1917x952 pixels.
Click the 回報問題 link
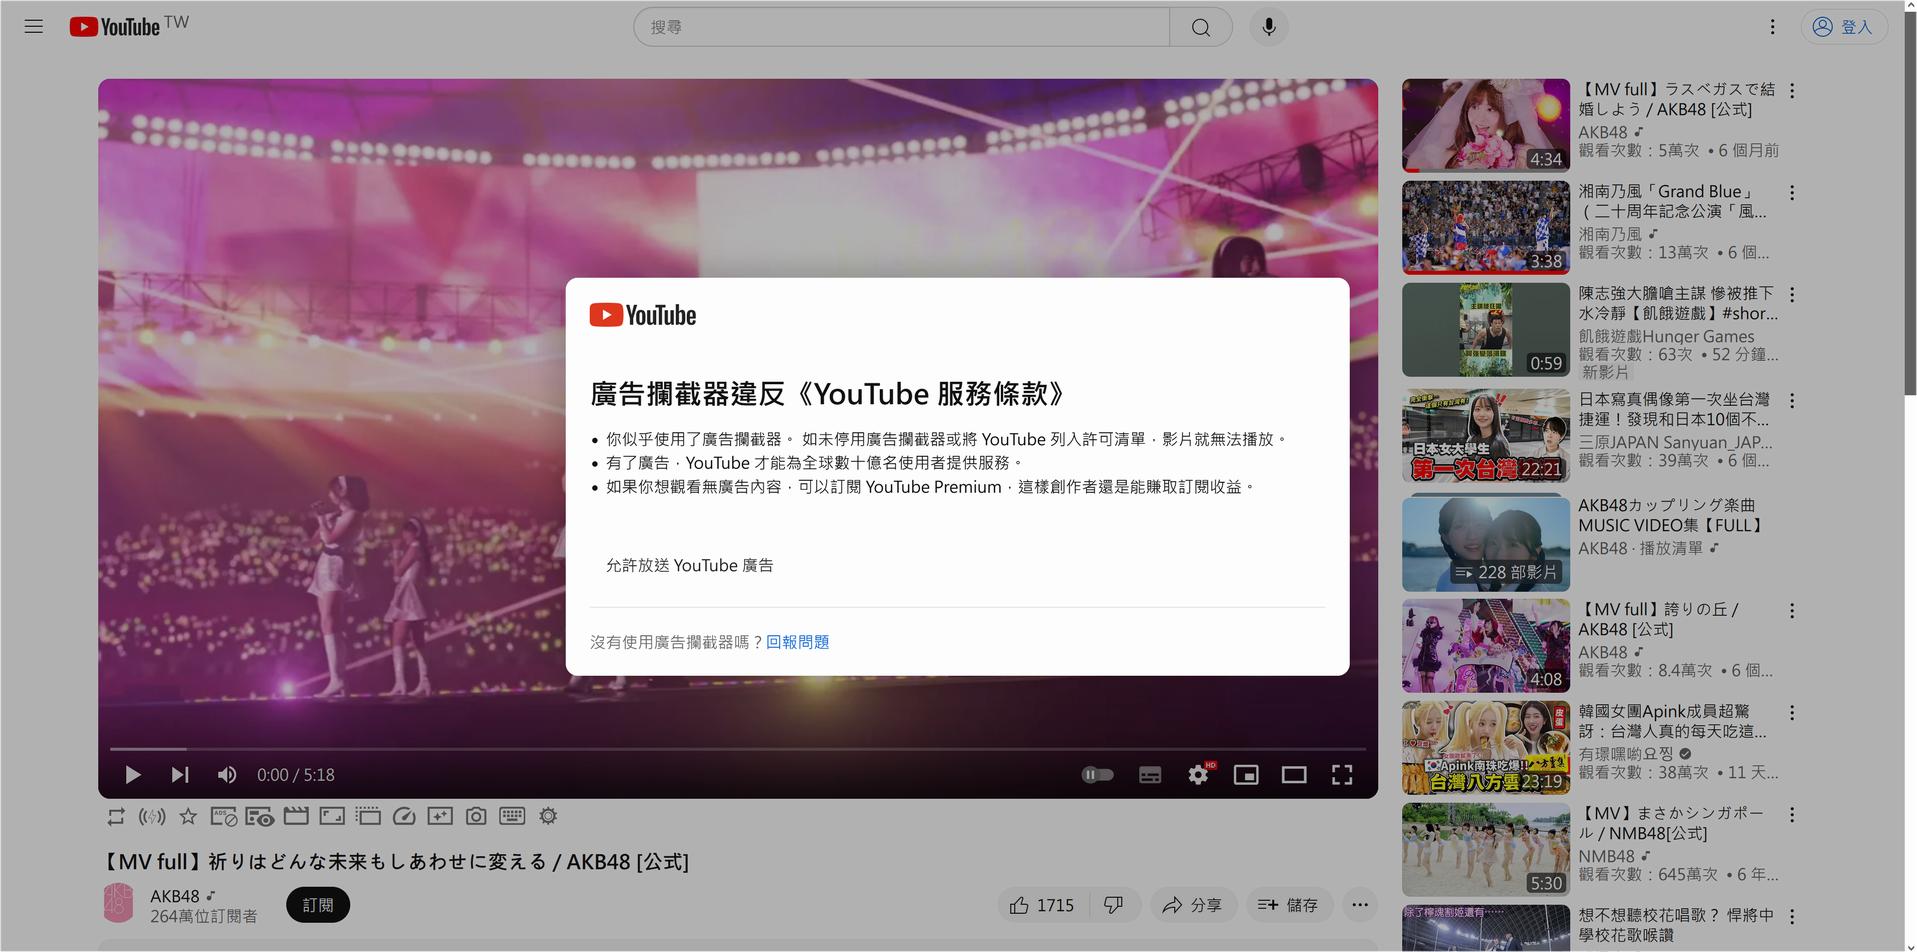tap(797, 642)
